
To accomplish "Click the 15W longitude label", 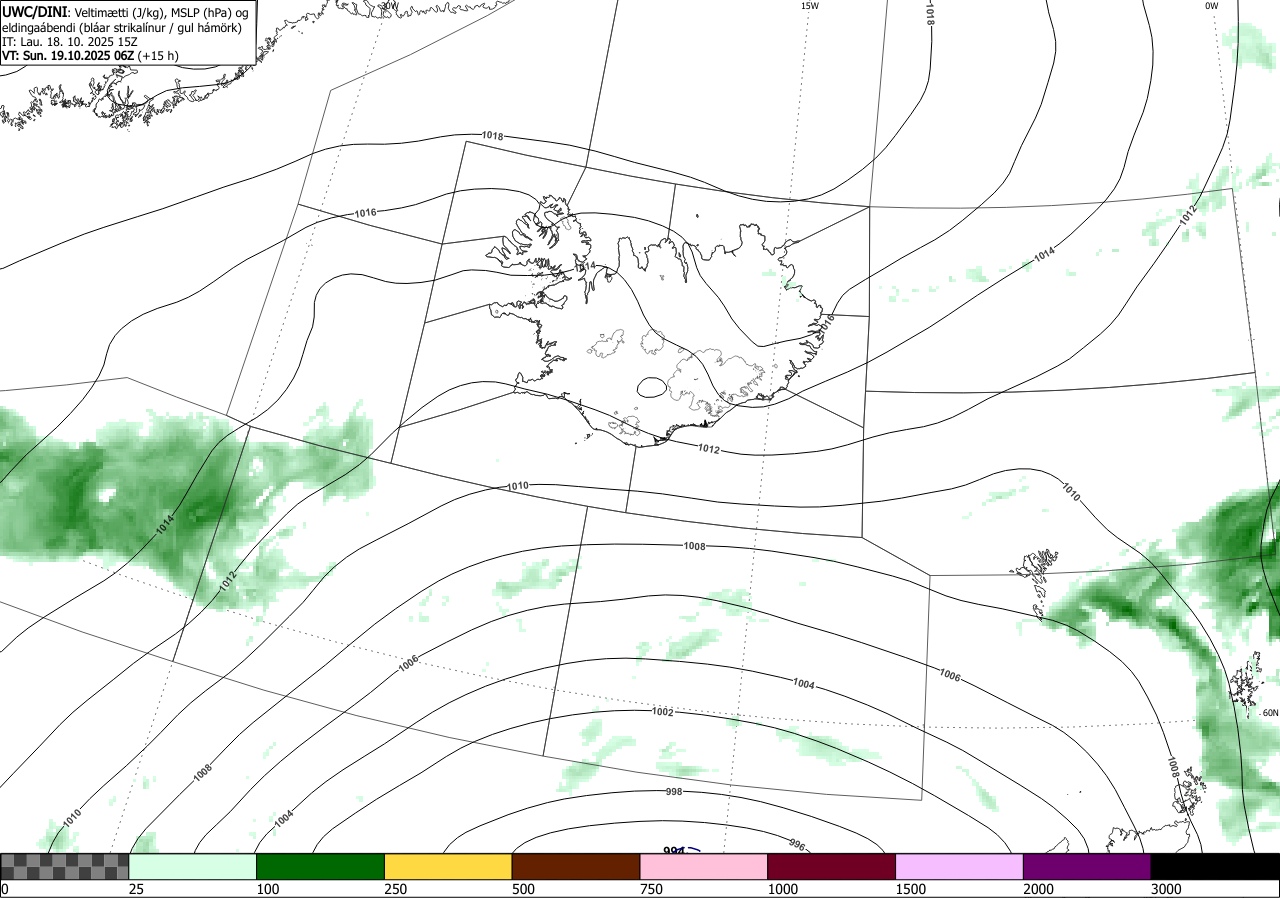I will click(x=810, y=6).
